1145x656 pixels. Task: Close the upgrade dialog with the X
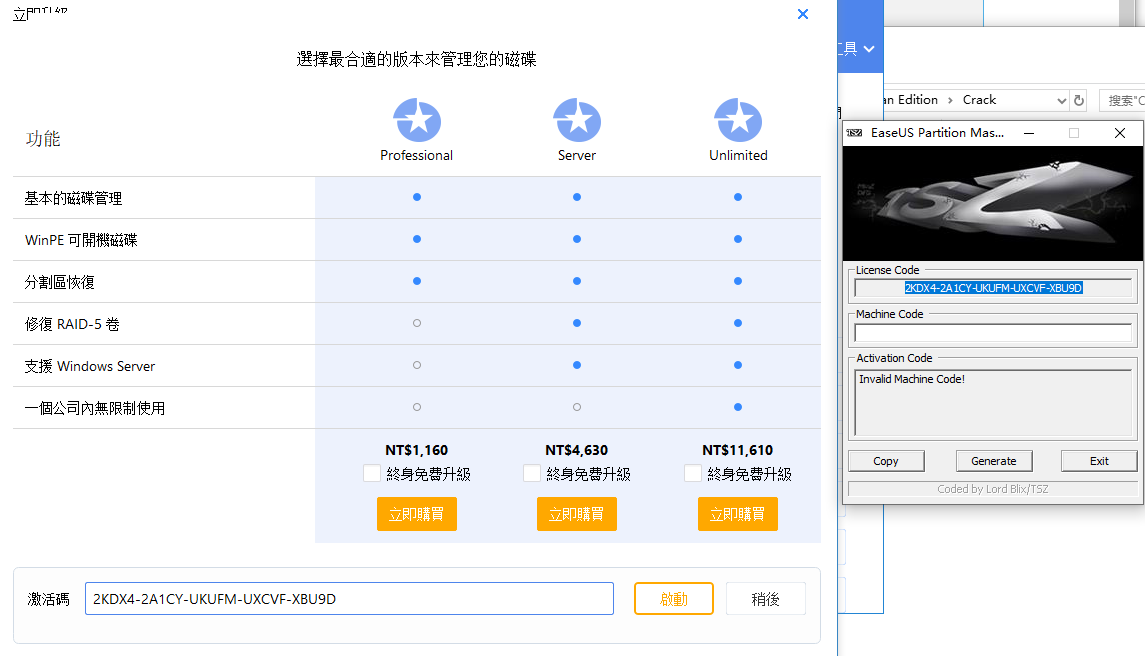[803, 14]
